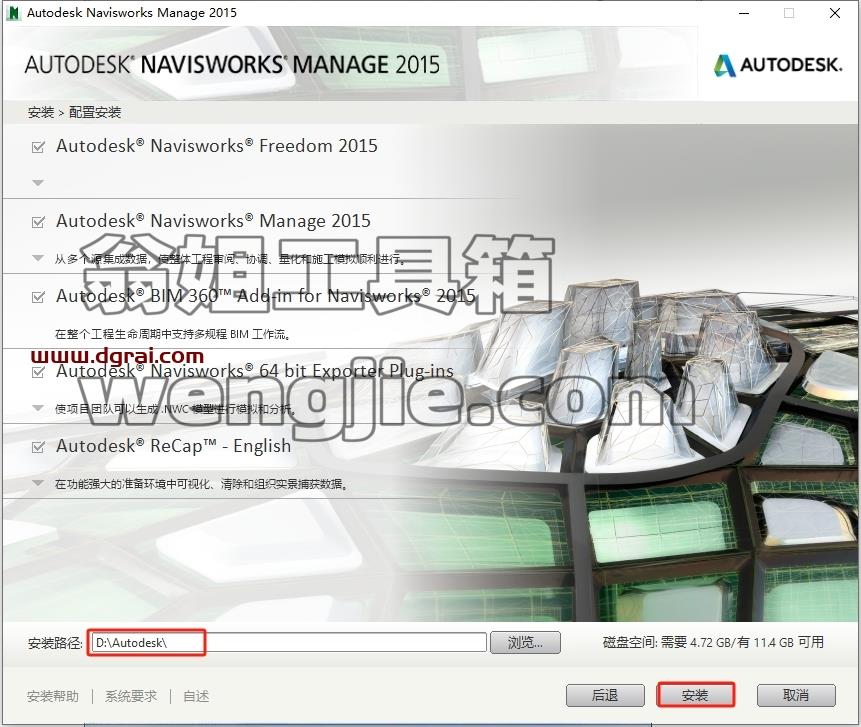Click the Navisworks app icon in title bar

click(13, 13)
